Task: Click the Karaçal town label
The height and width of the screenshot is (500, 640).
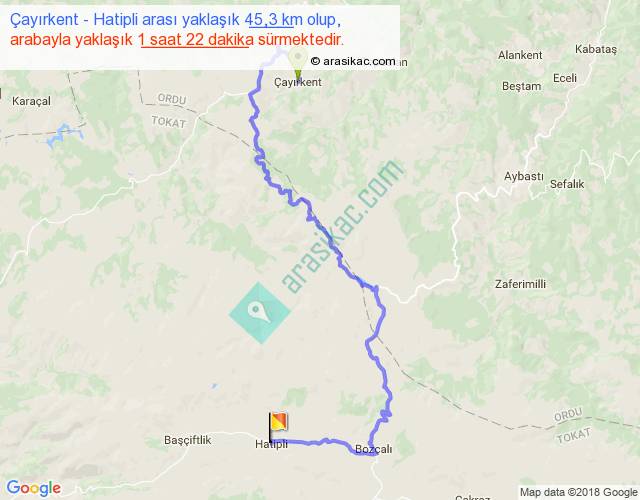Action: click(x=31, y=101)
